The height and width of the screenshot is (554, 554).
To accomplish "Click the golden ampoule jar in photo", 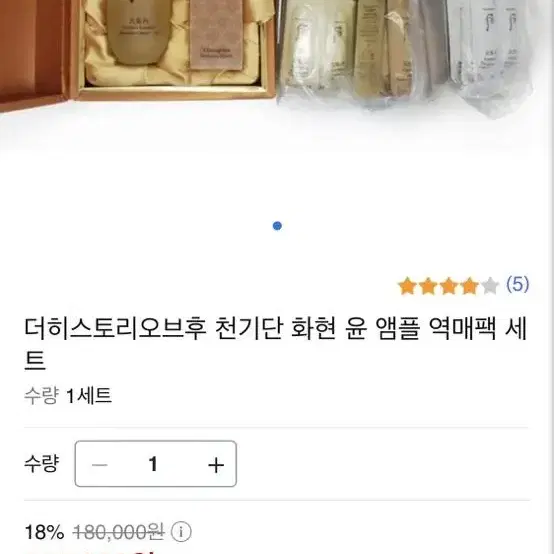I will [x=139, y=32].
